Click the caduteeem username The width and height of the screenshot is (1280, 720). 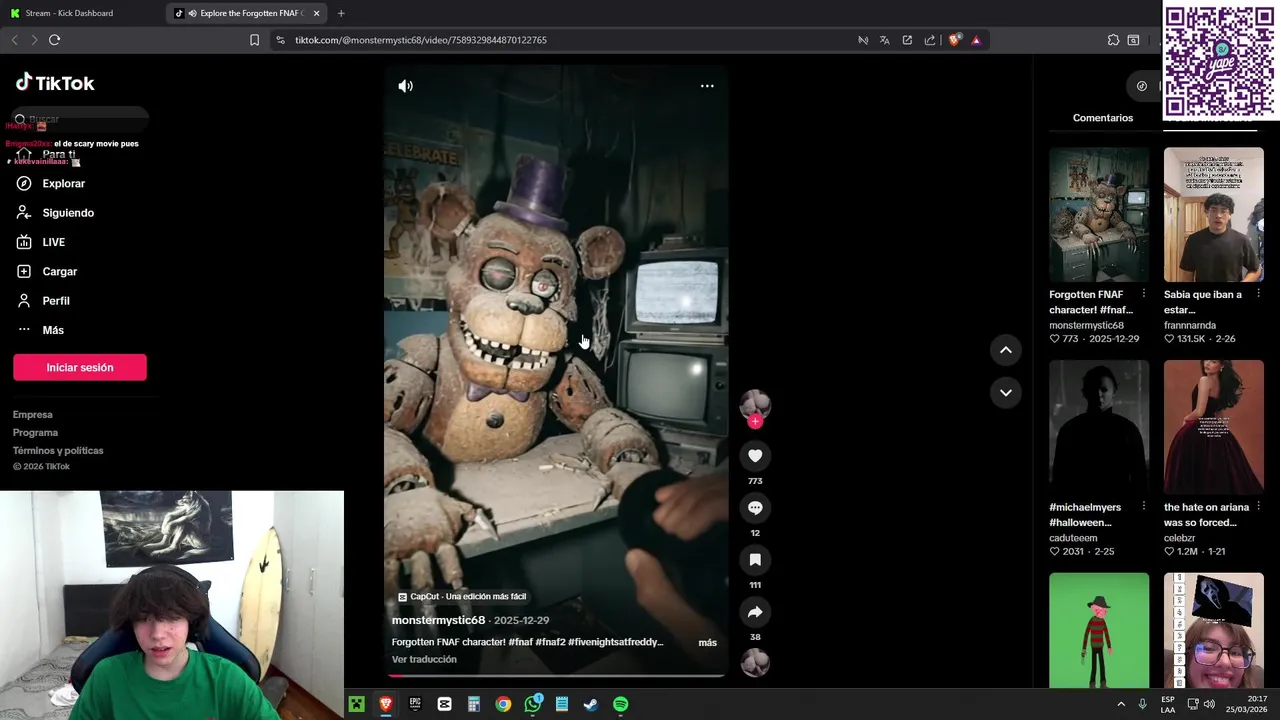[x=1073, y=538]
